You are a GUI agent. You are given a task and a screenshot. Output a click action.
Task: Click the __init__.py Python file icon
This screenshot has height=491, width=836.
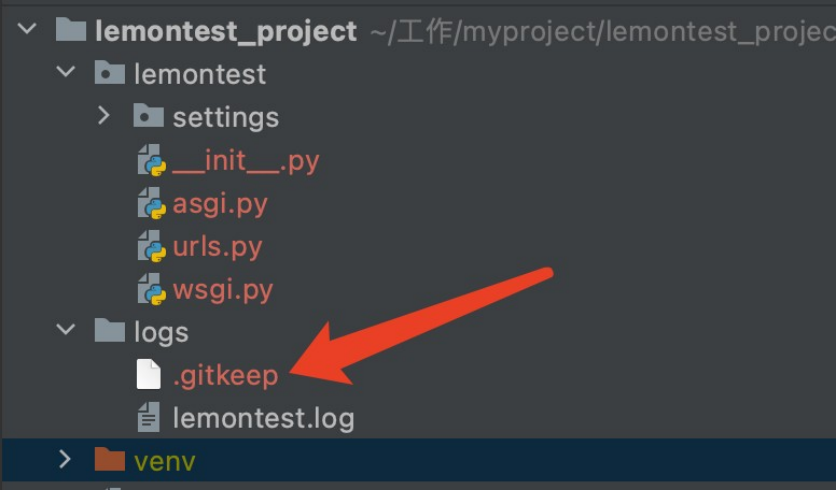(151, 159)
